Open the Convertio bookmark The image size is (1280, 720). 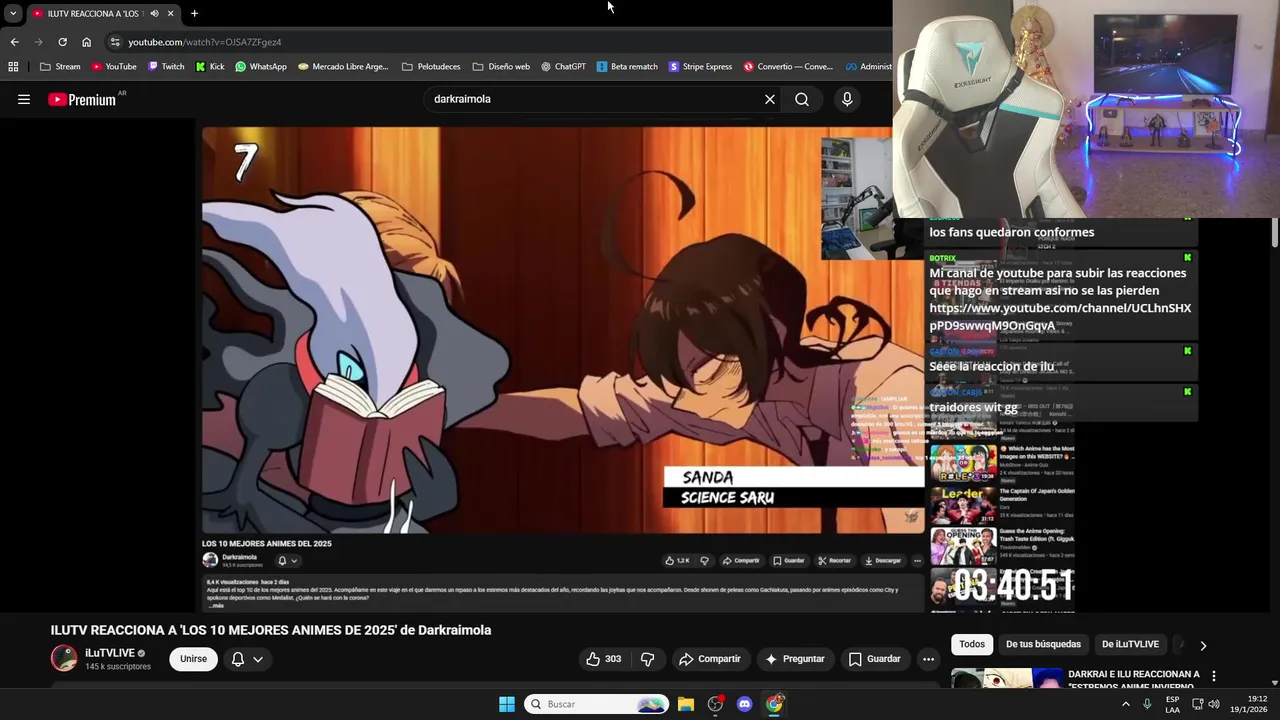(788, 67)
